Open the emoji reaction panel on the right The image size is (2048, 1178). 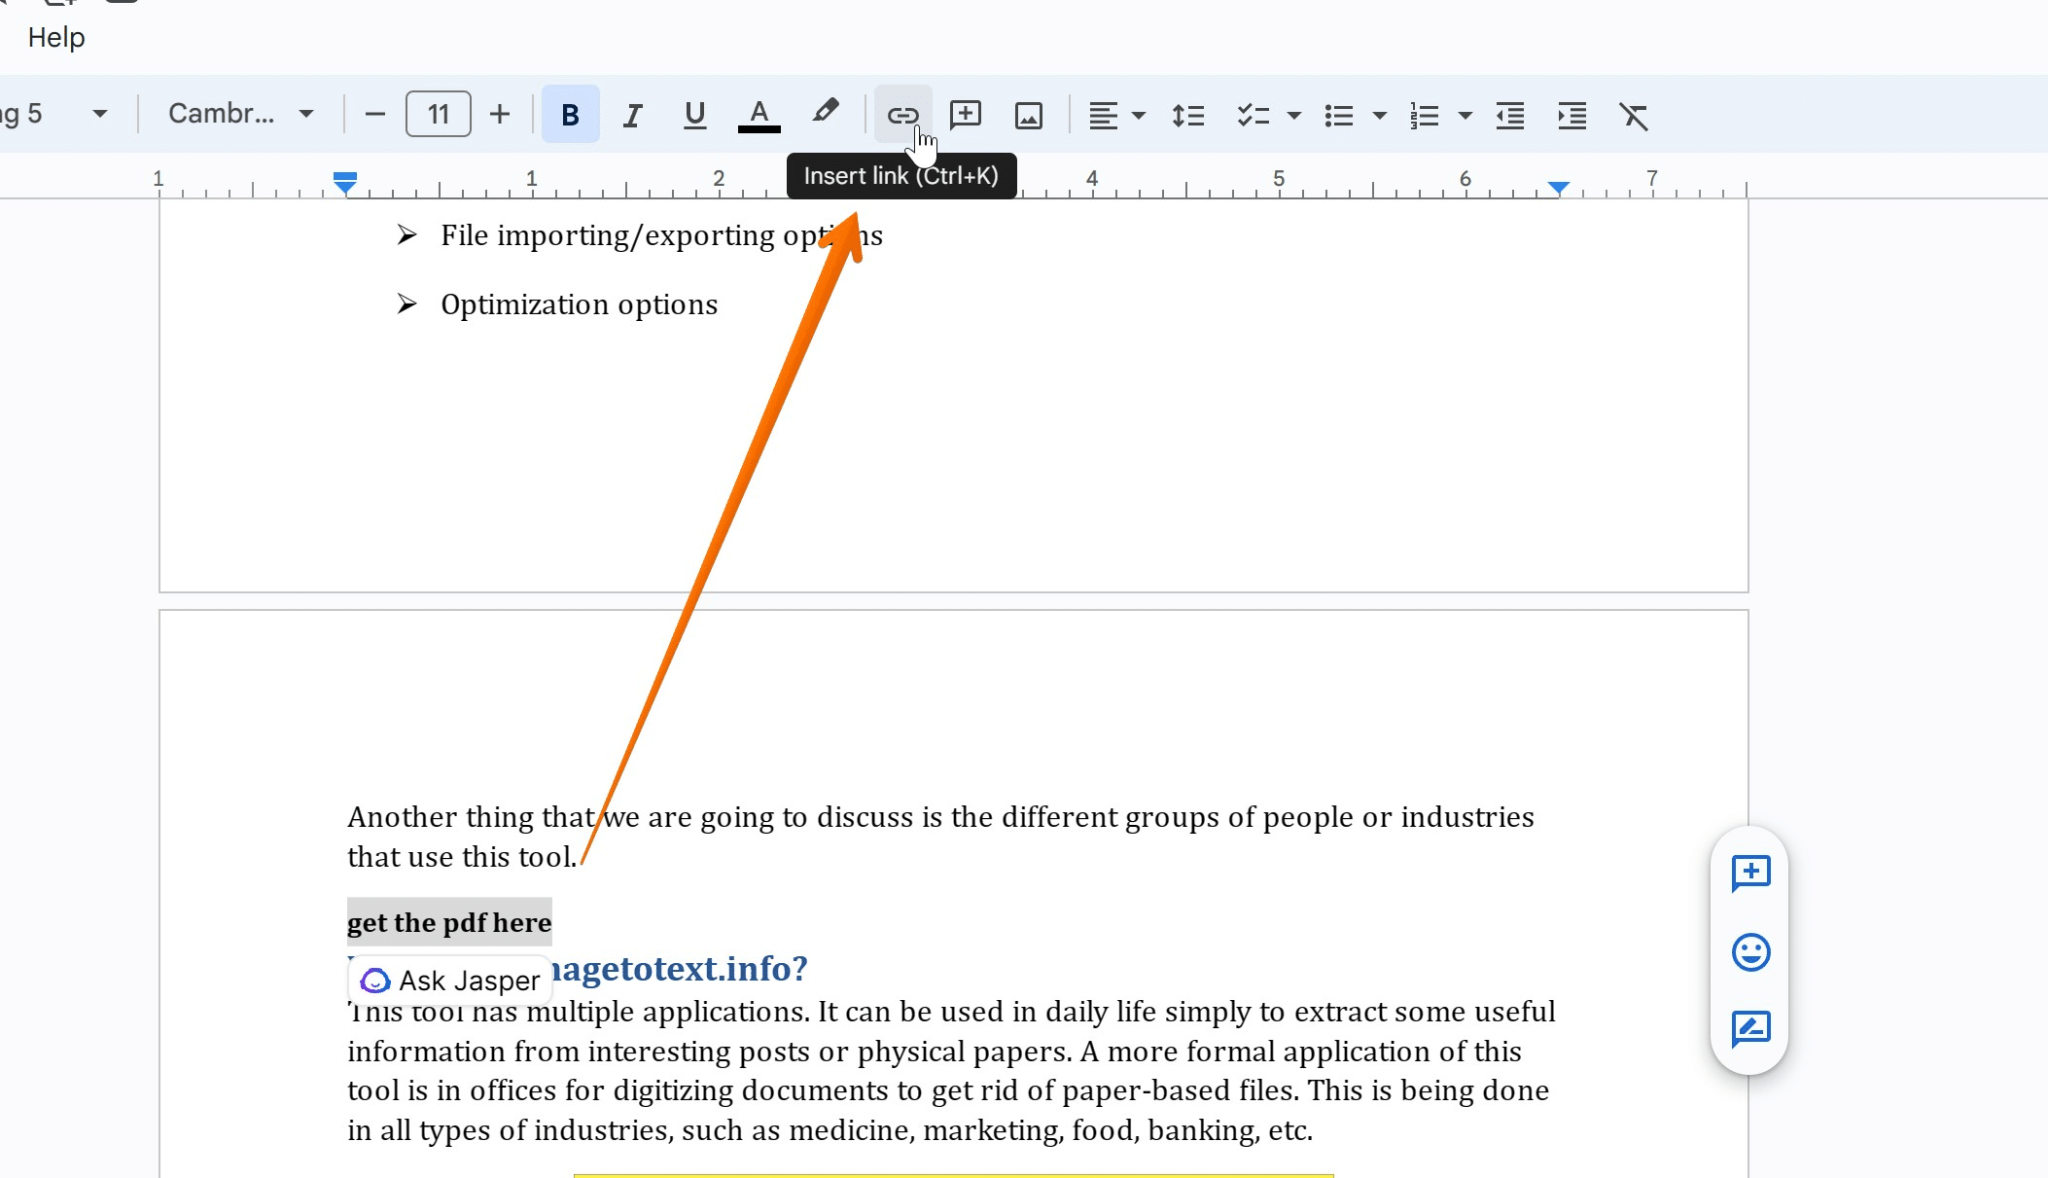coord(1752,952)
